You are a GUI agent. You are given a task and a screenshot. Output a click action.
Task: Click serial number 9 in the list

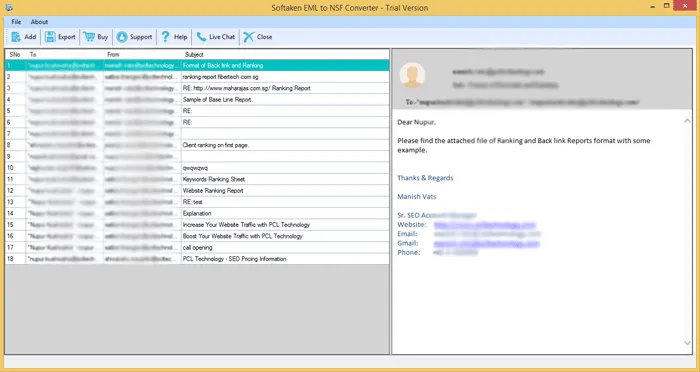[8, 156]
